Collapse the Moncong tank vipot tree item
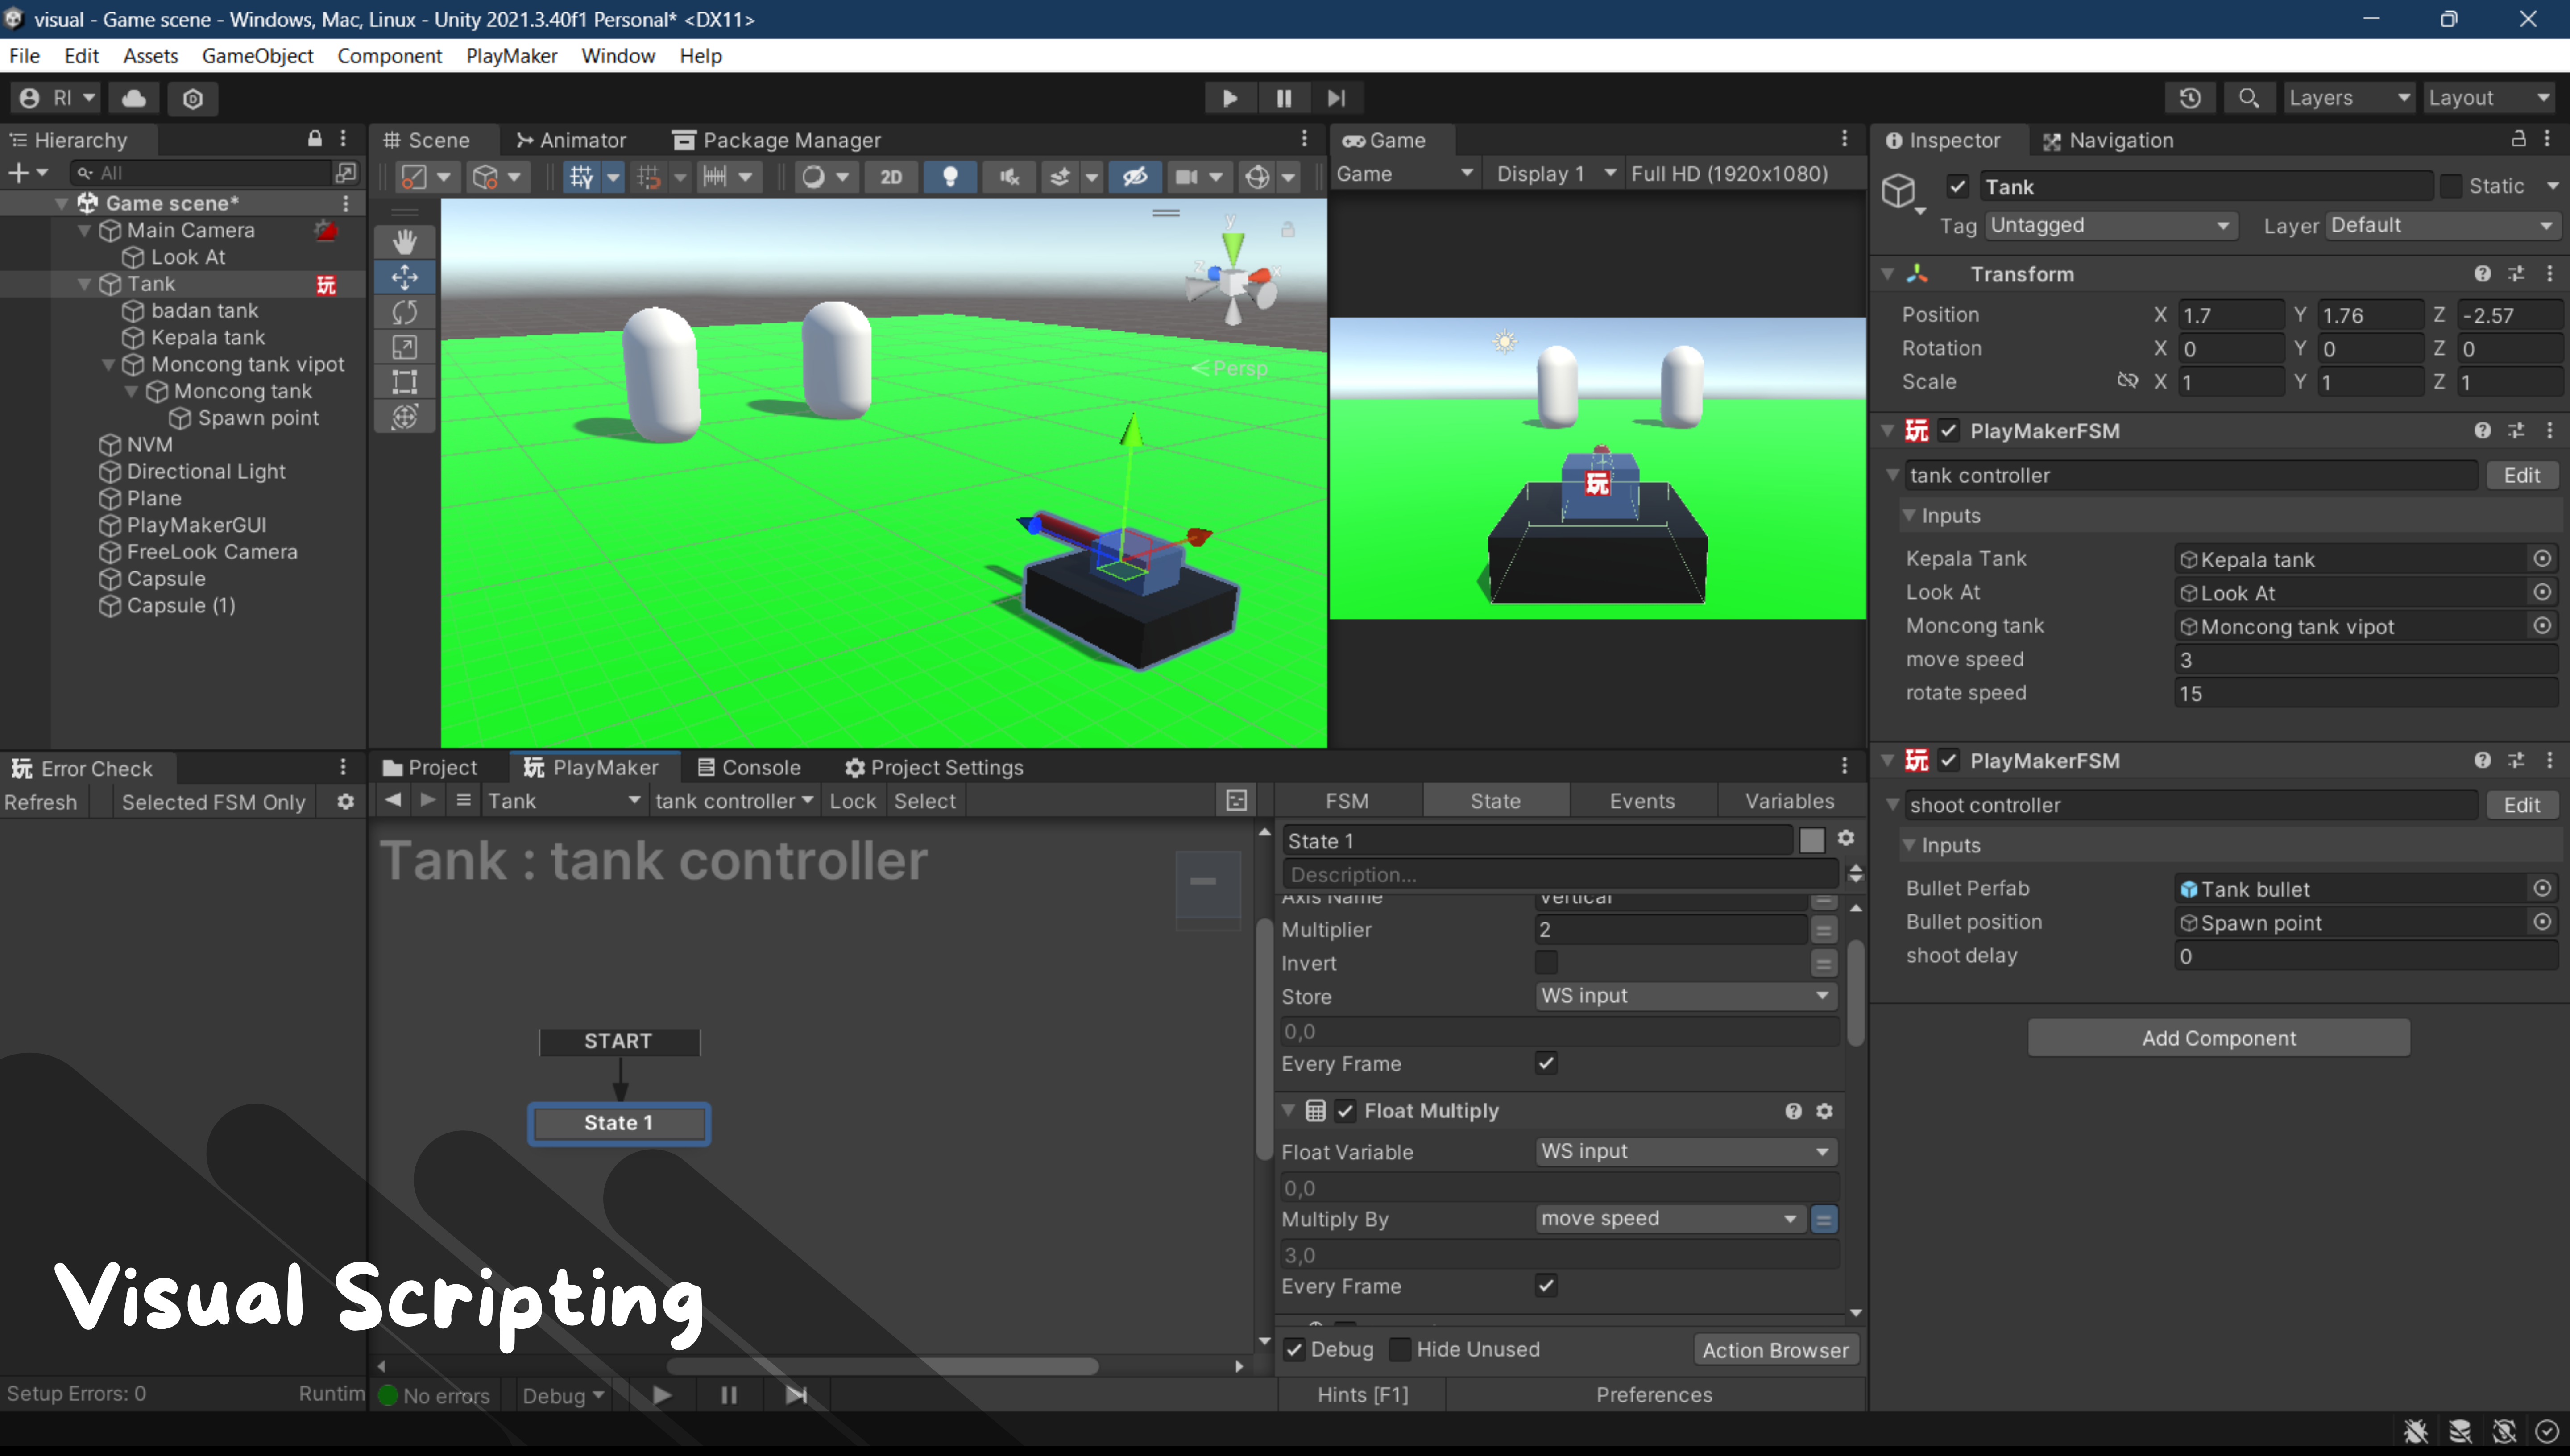The width and height of the screenshot is (2570, 1456). 109,365
